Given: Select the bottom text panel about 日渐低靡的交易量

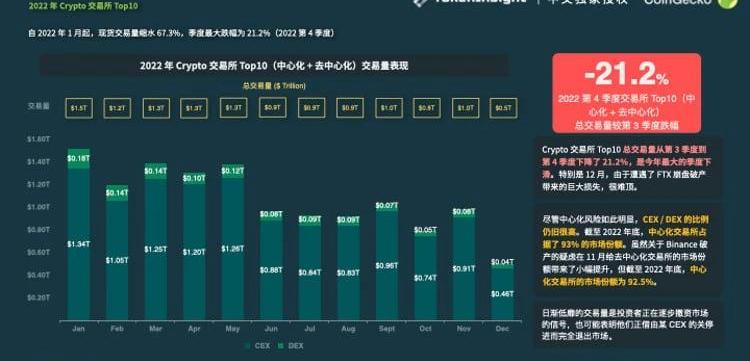Looking at the screenshot, I should (x=629, y=325).
